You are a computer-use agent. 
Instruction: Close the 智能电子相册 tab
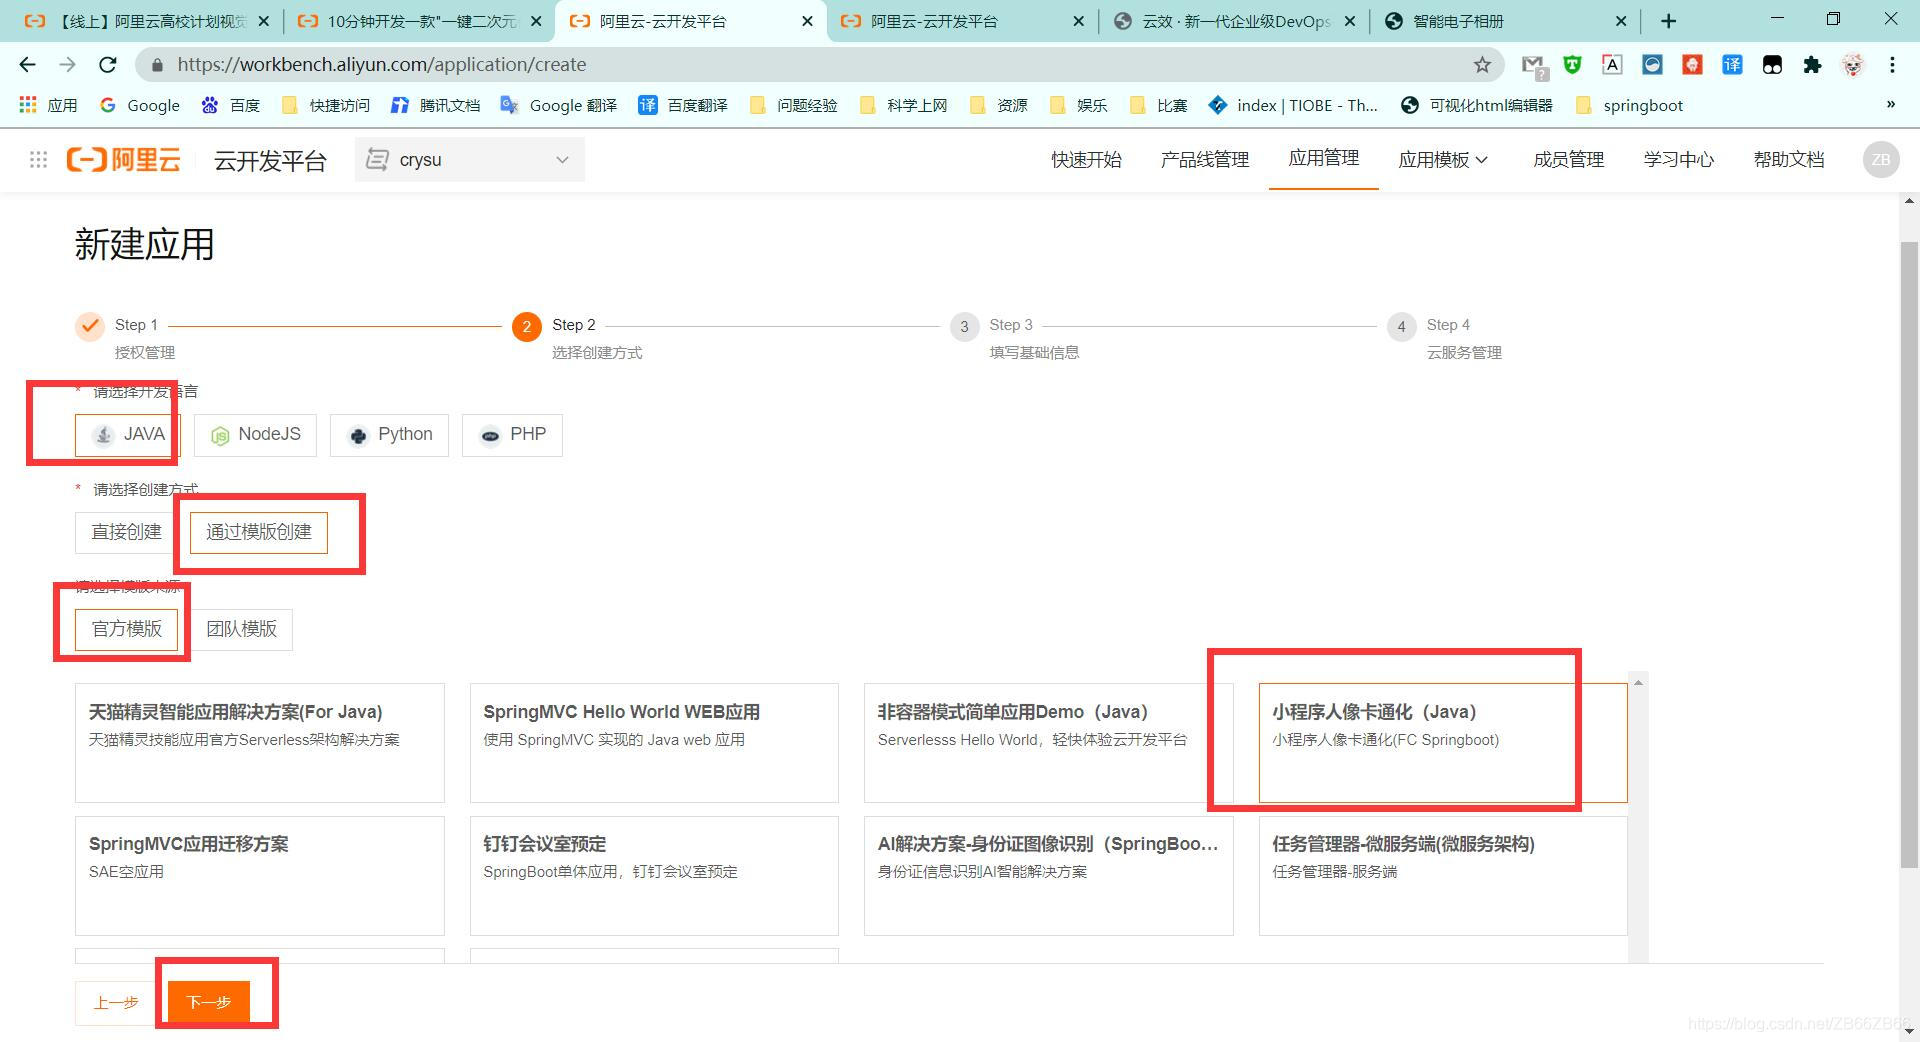click(1621, 21)
